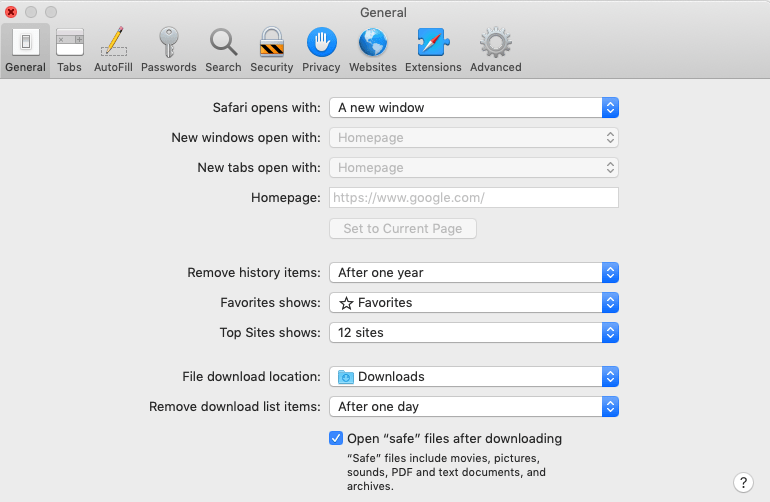
Task: Click the File download location: label
Action: click(251, 377)
